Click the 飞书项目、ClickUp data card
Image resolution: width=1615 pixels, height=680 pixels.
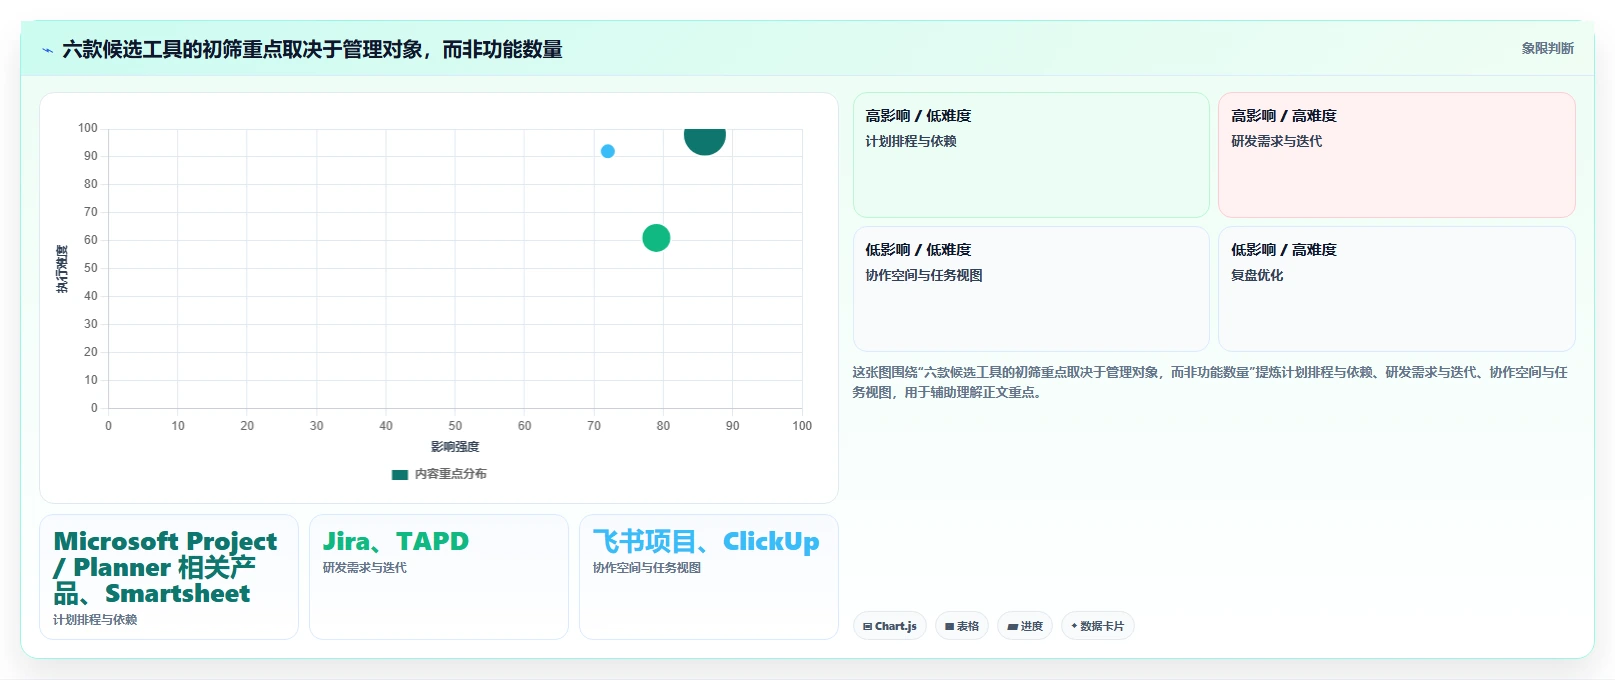(709, 577)
